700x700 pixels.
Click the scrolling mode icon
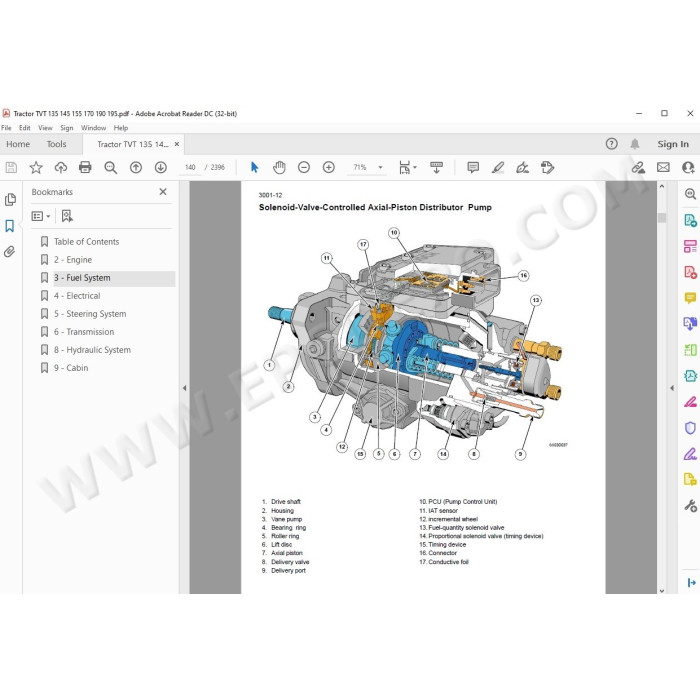pyautogui.click(x=436, y=167)
